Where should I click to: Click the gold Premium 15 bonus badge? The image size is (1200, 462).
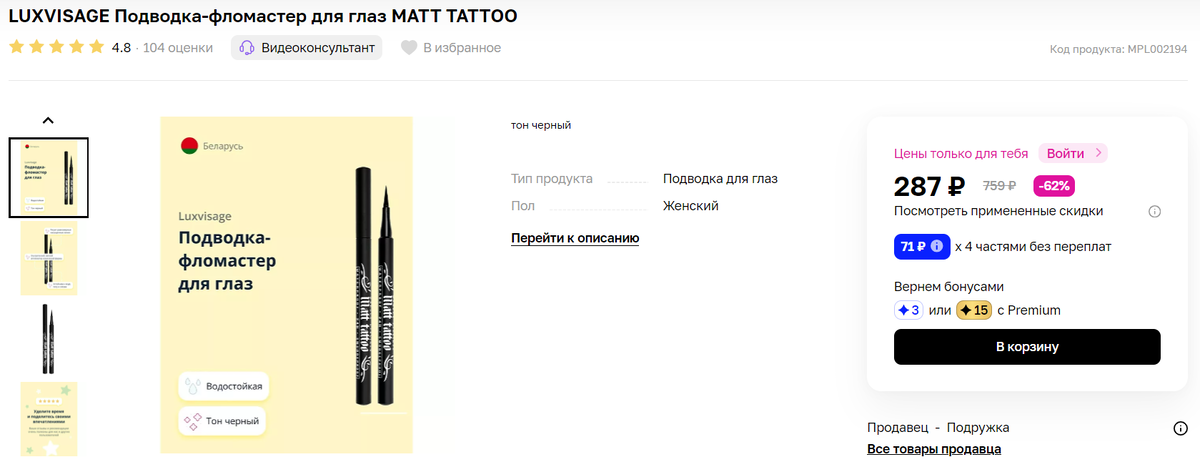(974, 310)
